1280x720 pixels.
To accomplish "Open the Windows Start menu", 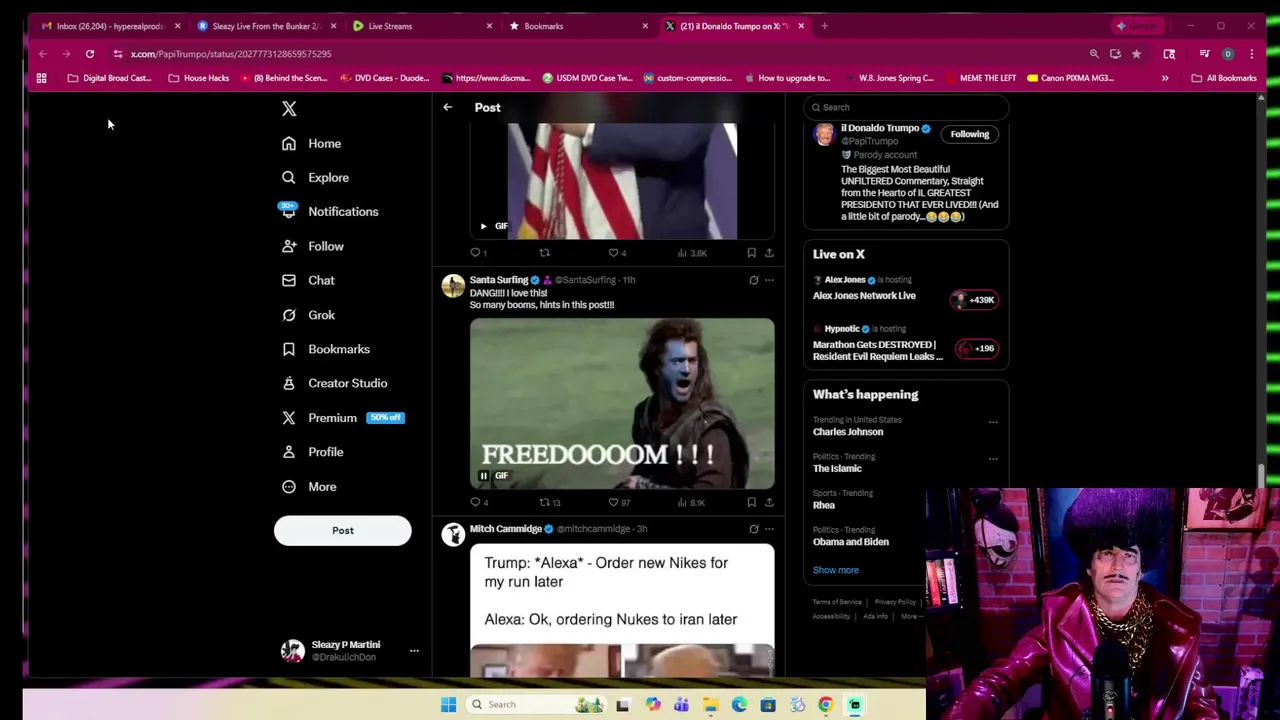I will [x=448, y=705].
